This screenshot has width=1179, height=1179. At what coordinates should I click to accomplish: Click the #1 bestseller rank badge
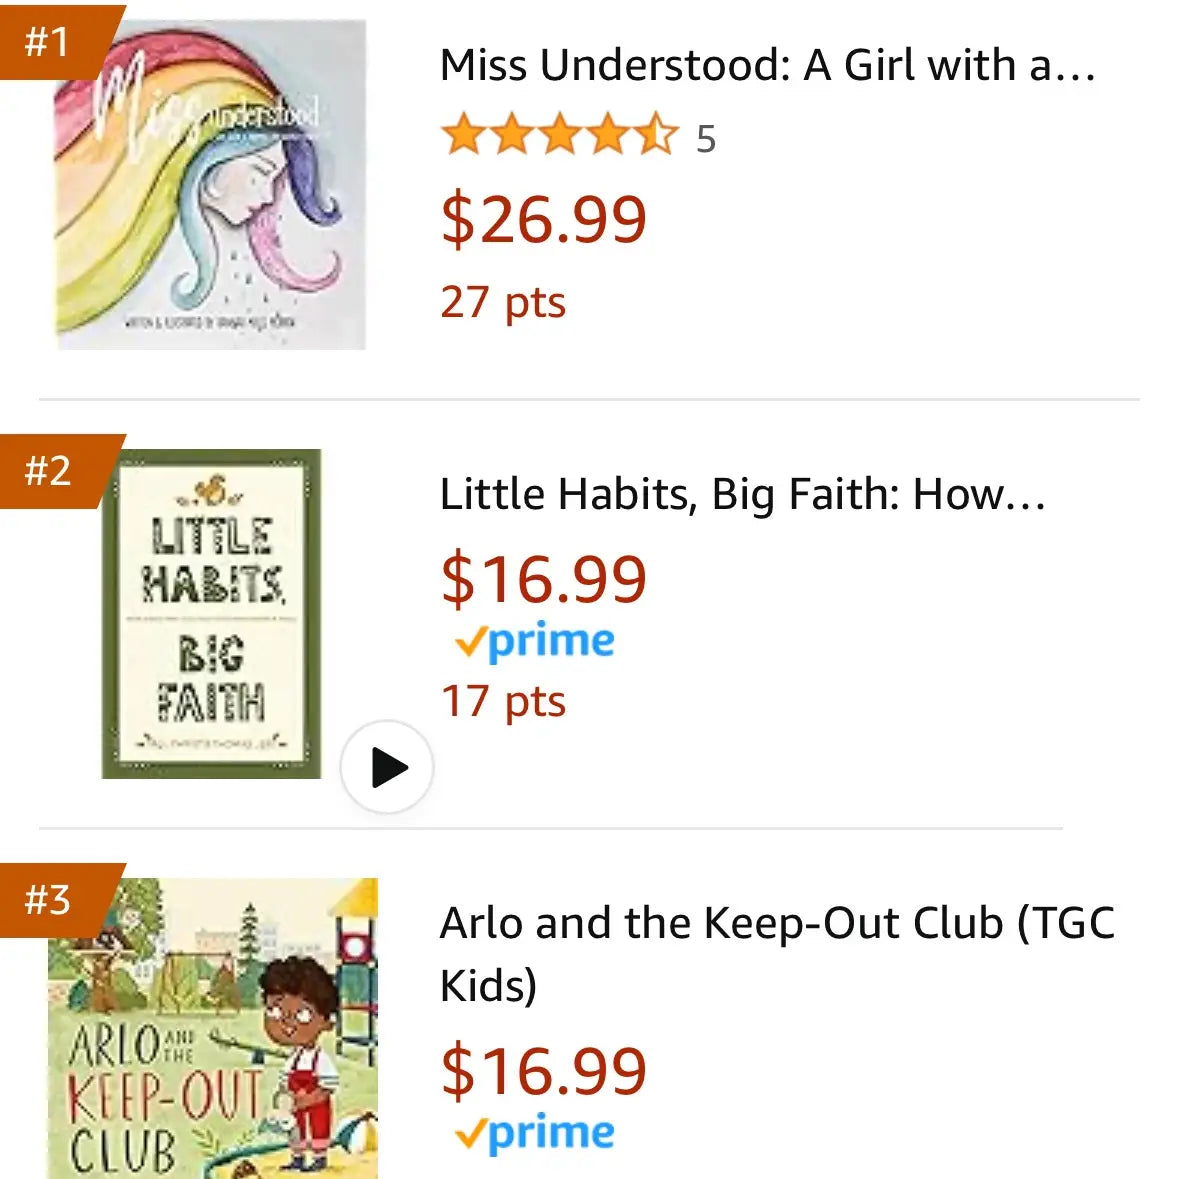click(x=56, y=41)
